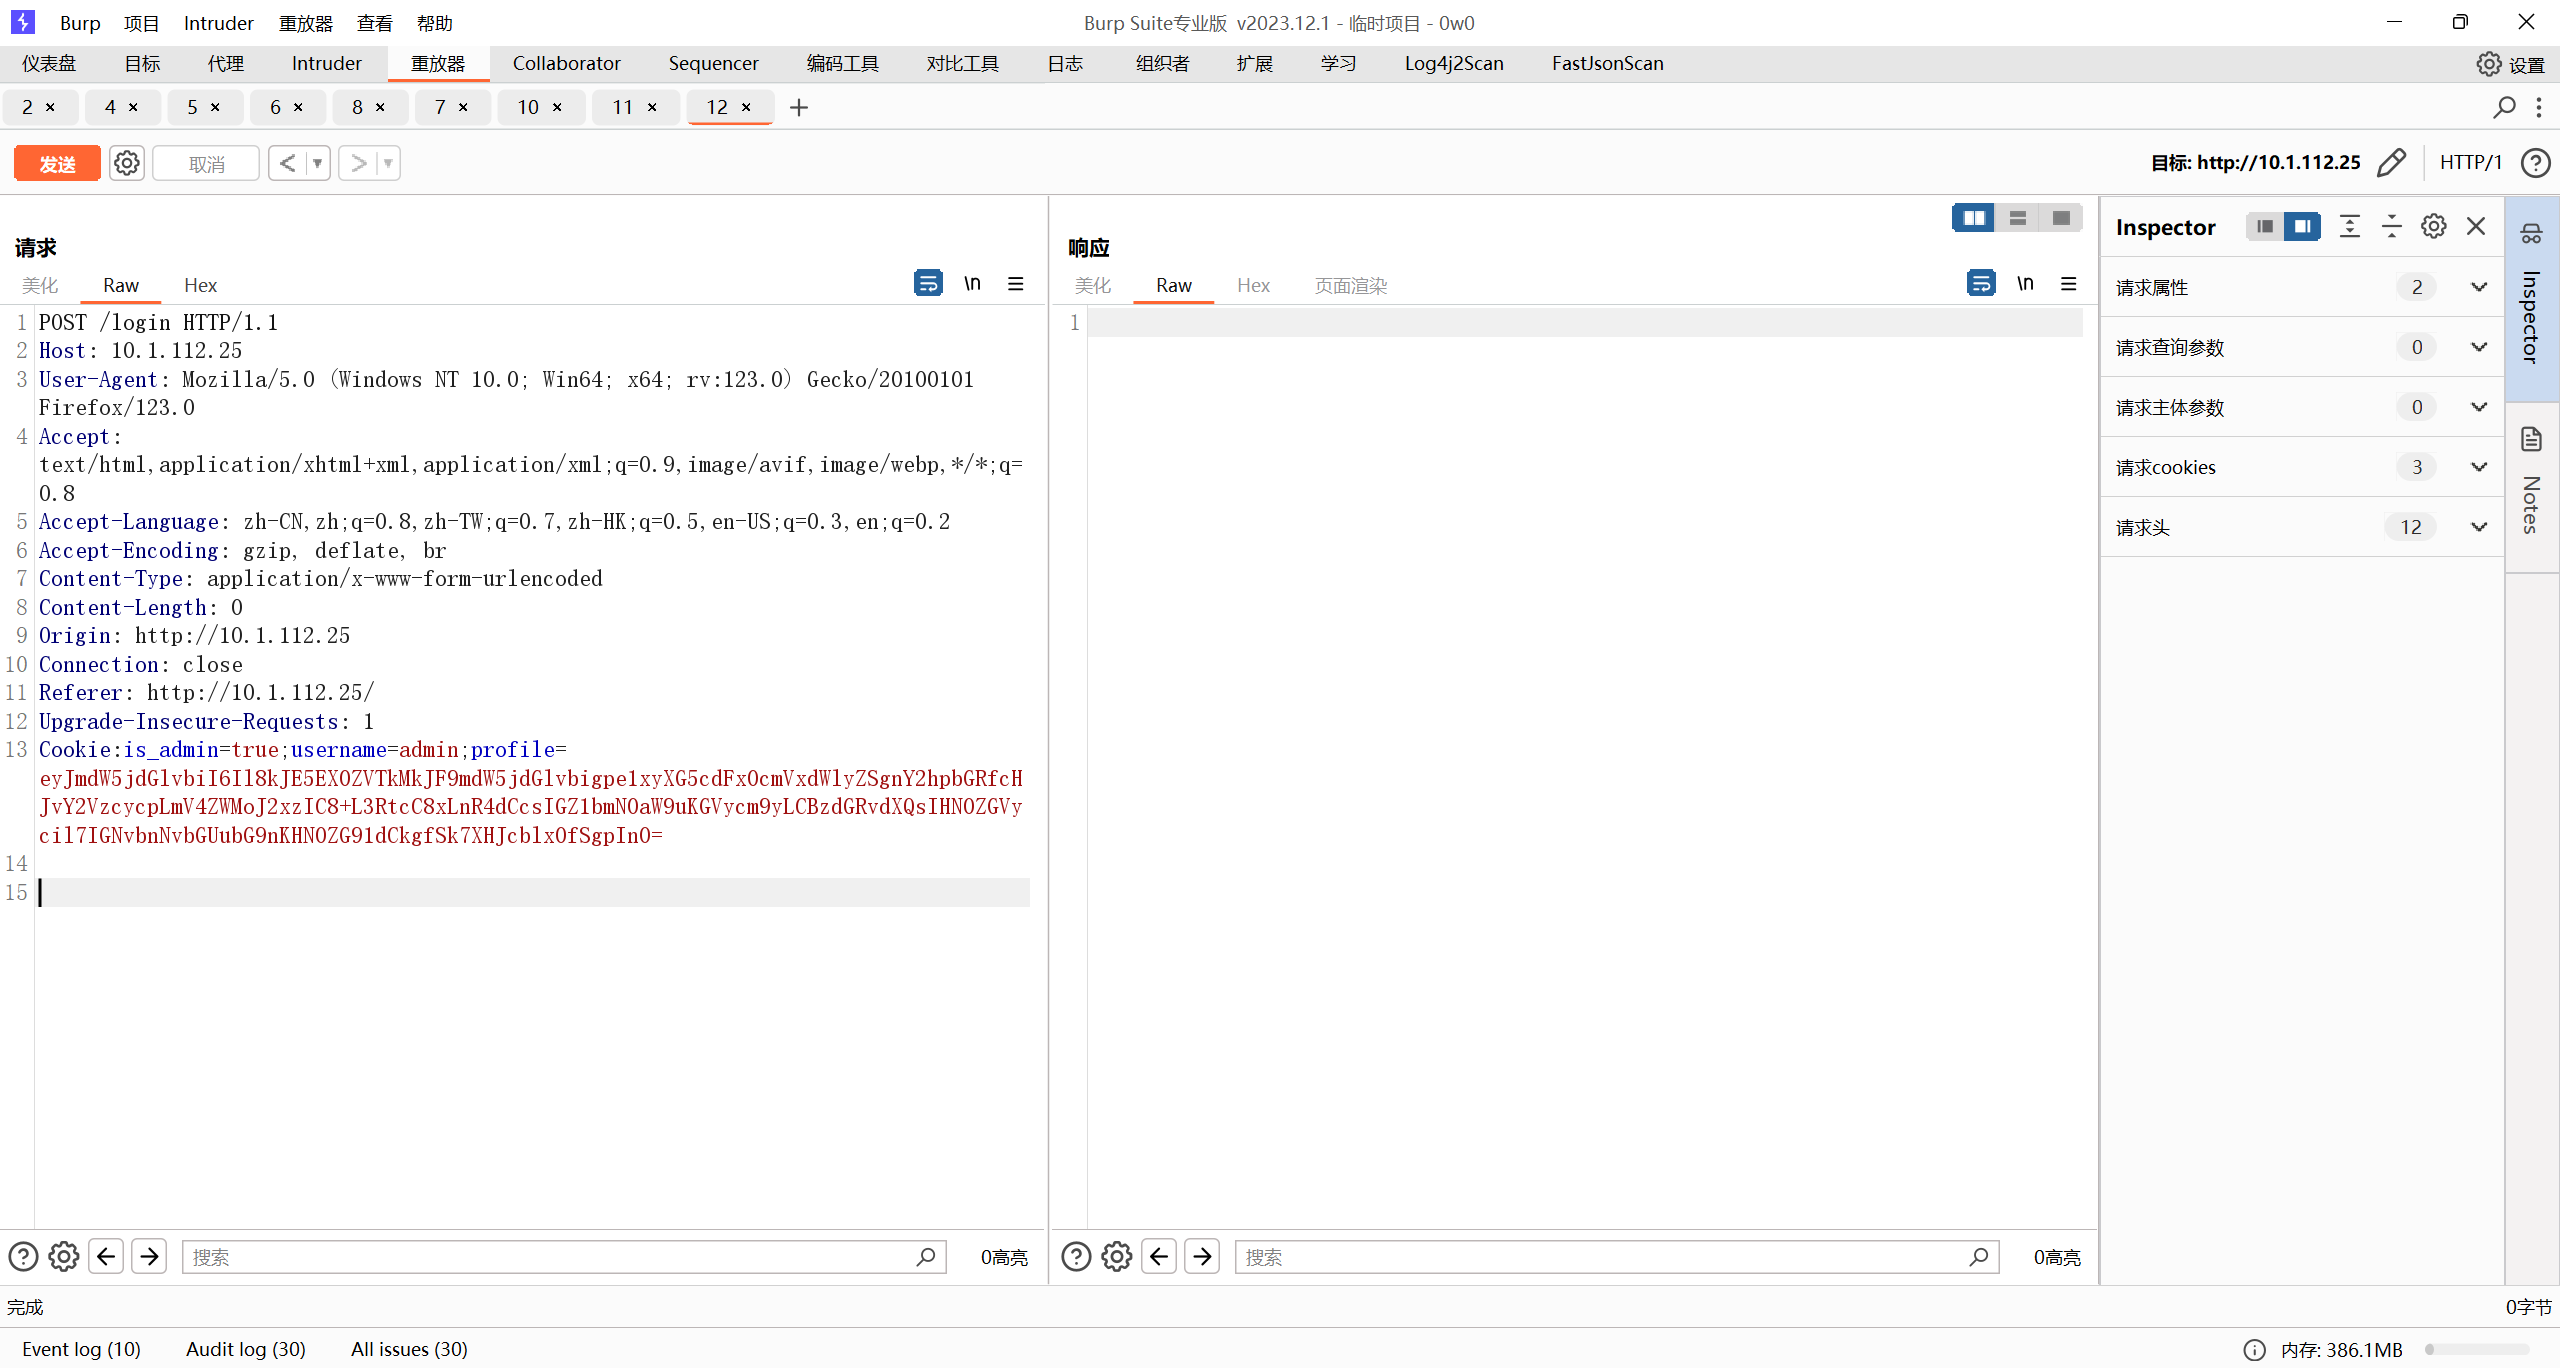The height and width of the screenshot is (1368, 2560).
Task: Open Collaborator main tab
Action: [x=566, y=63]
